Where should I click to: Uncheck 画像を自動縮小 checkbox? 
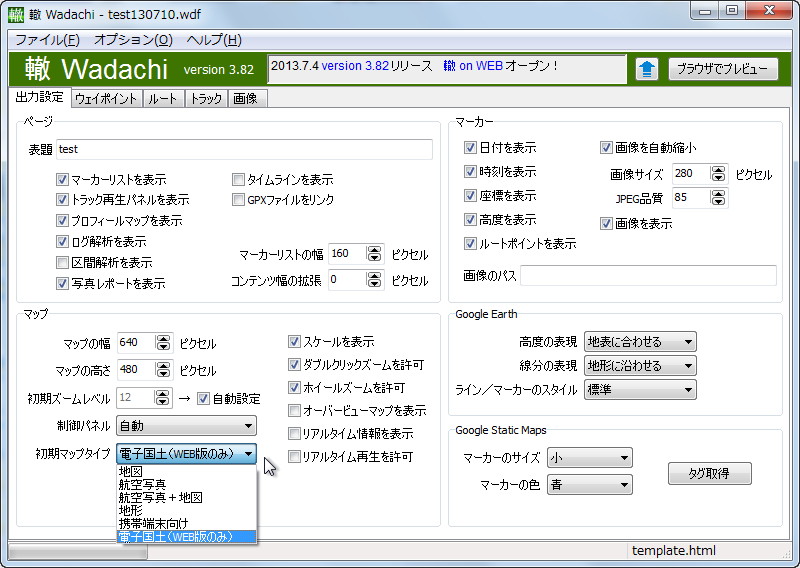pos(606,147)
